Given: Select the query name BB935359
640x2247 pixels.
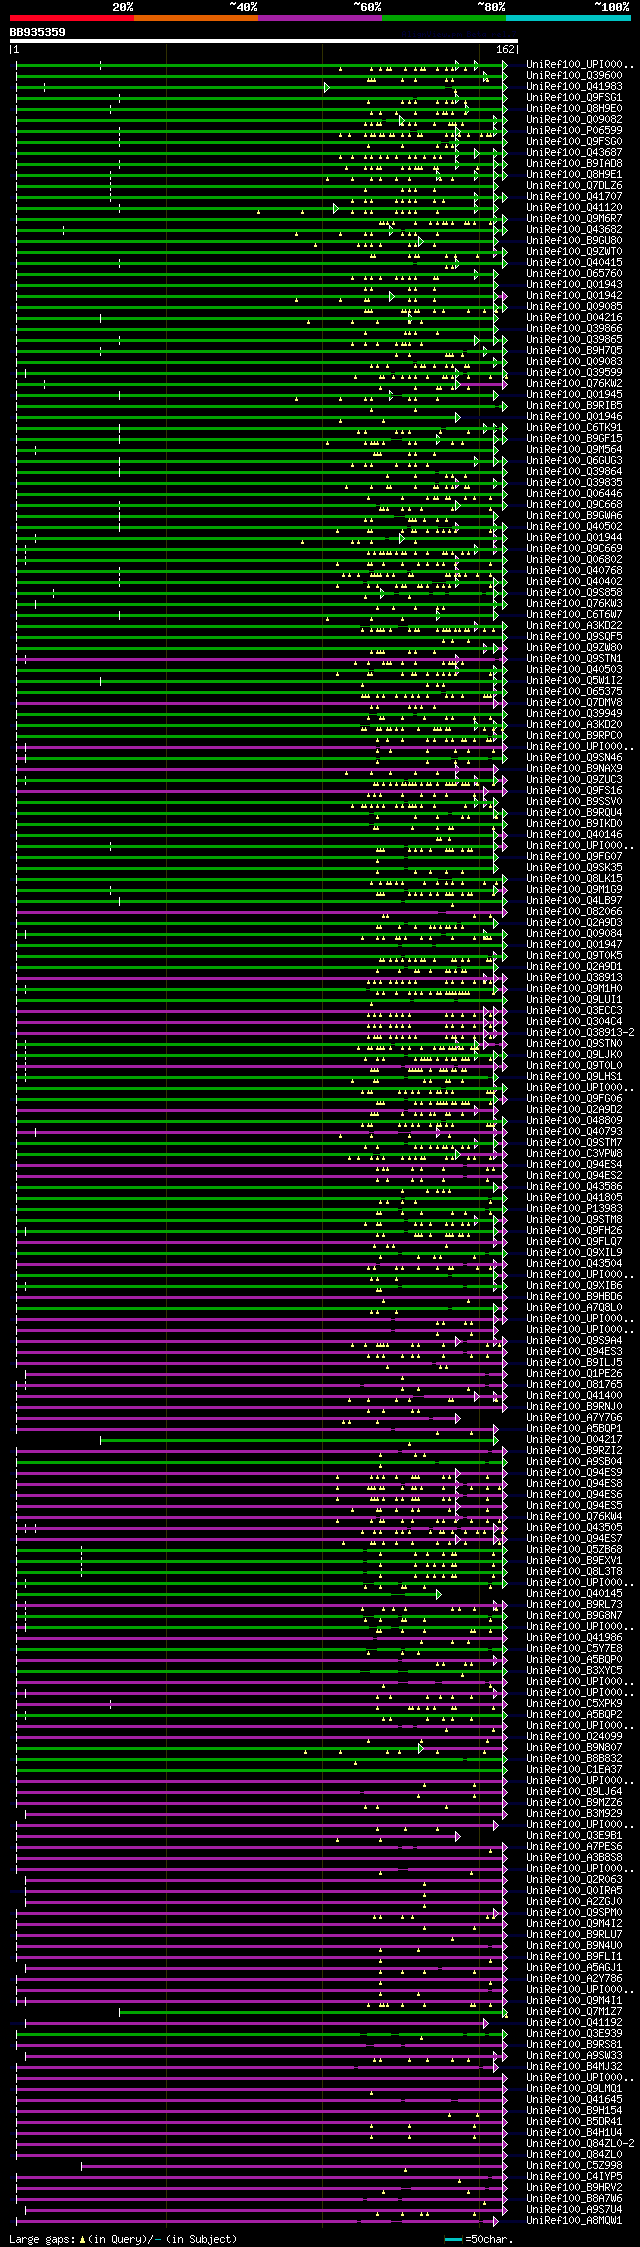Looking at the screenshot, I should tap(38, 32).
